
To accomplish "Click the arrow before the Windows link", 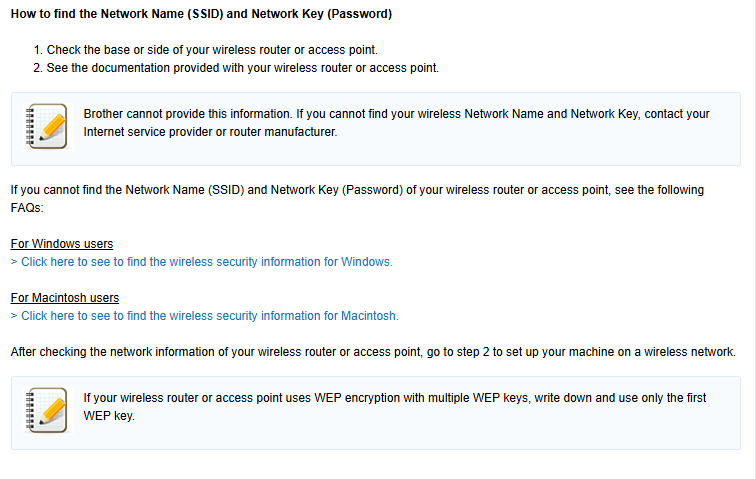I will coord(14,262).
